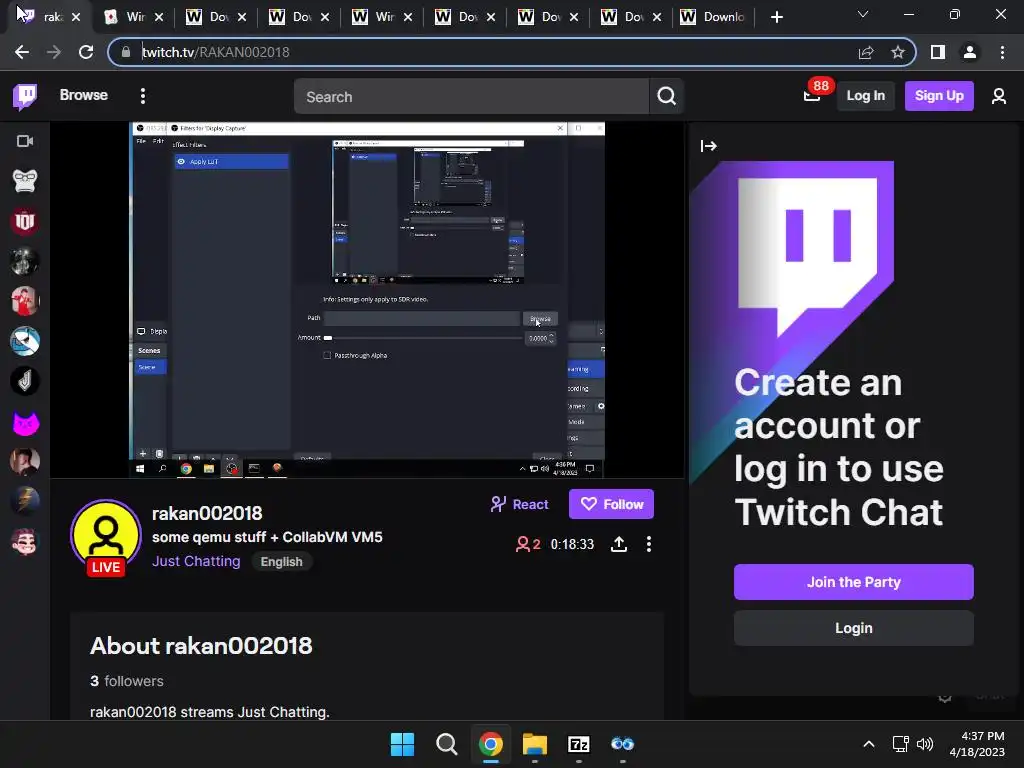Click the network tray icon

(x=901, y=744)
